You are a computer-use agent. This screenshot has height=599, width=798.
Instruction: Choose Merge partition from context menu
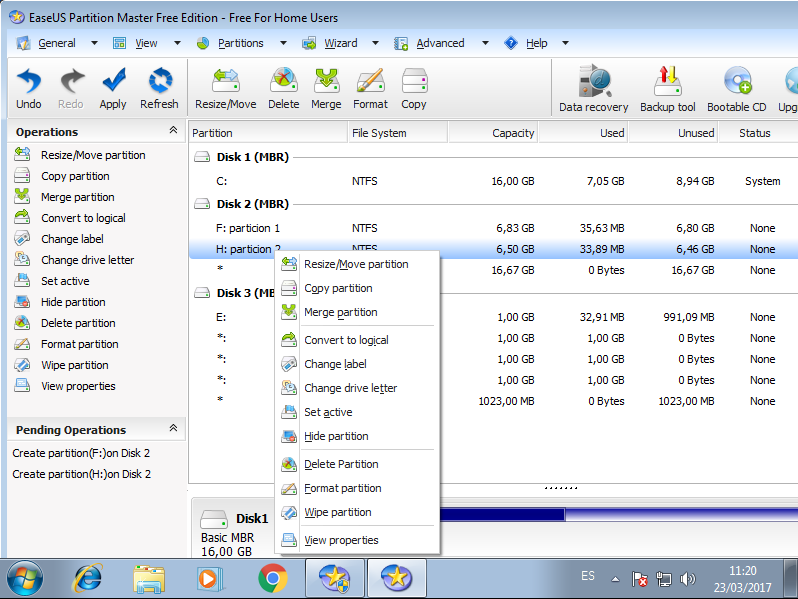[x=357, y=312]
